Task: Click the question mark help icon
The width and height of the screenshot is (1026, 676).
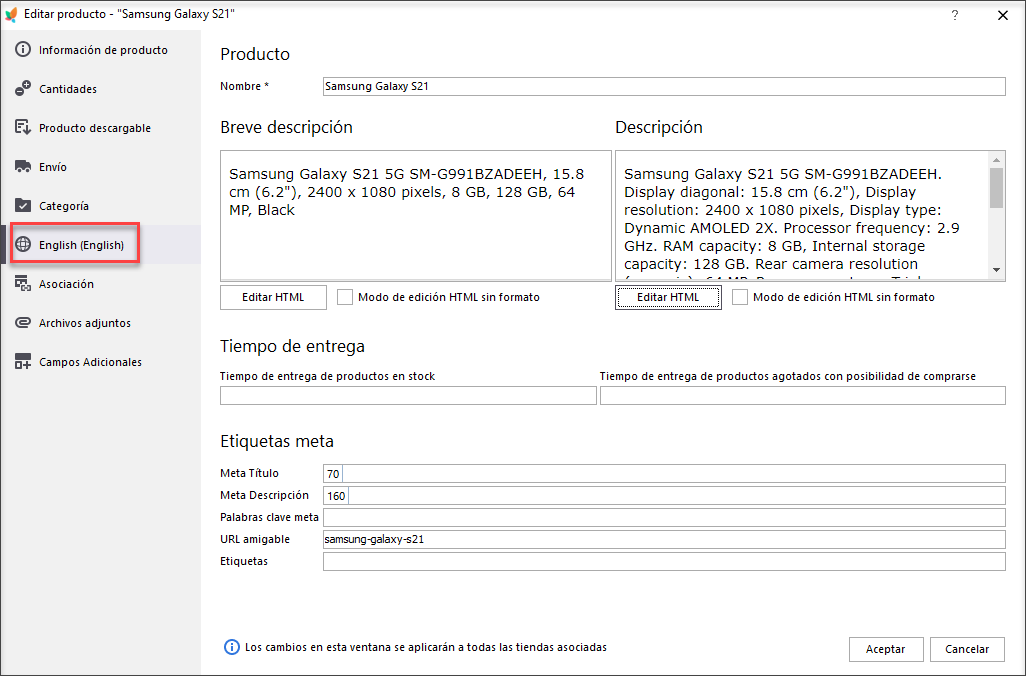Action: 955,15
